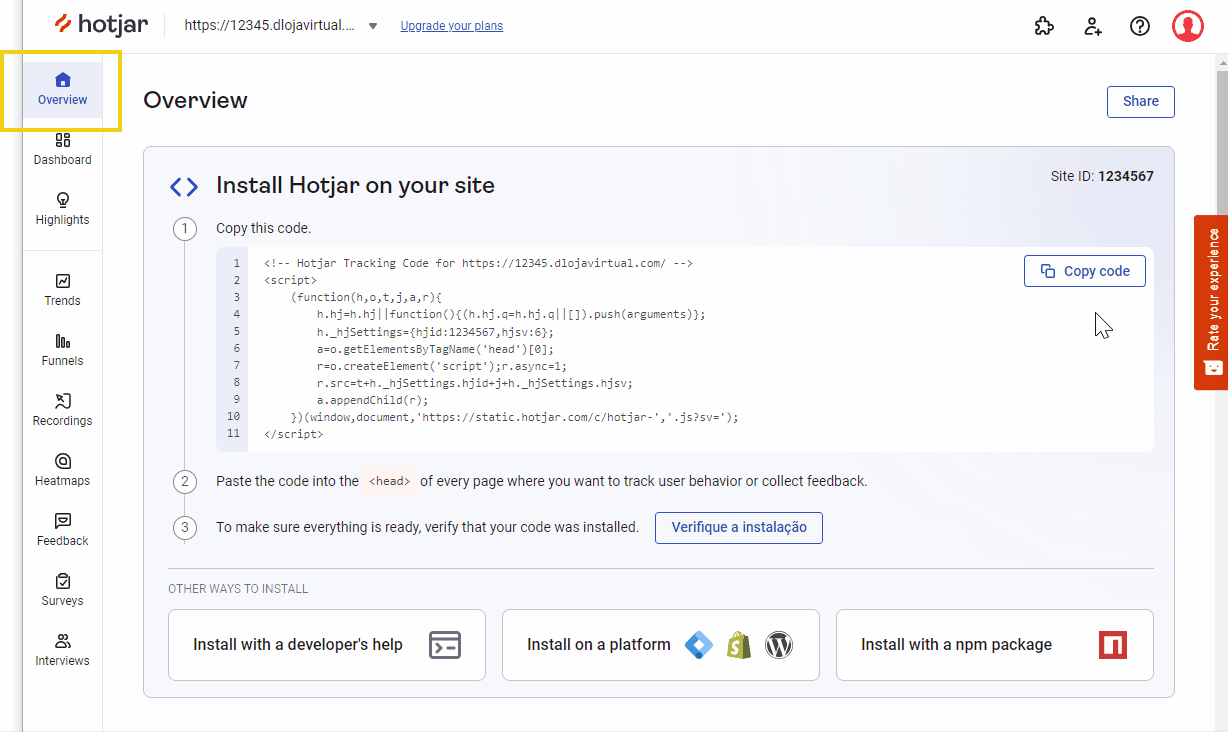Click the Site ID 1234567 text
This screenshot has height=732, width=1228.
click(x=1102, y=176)
